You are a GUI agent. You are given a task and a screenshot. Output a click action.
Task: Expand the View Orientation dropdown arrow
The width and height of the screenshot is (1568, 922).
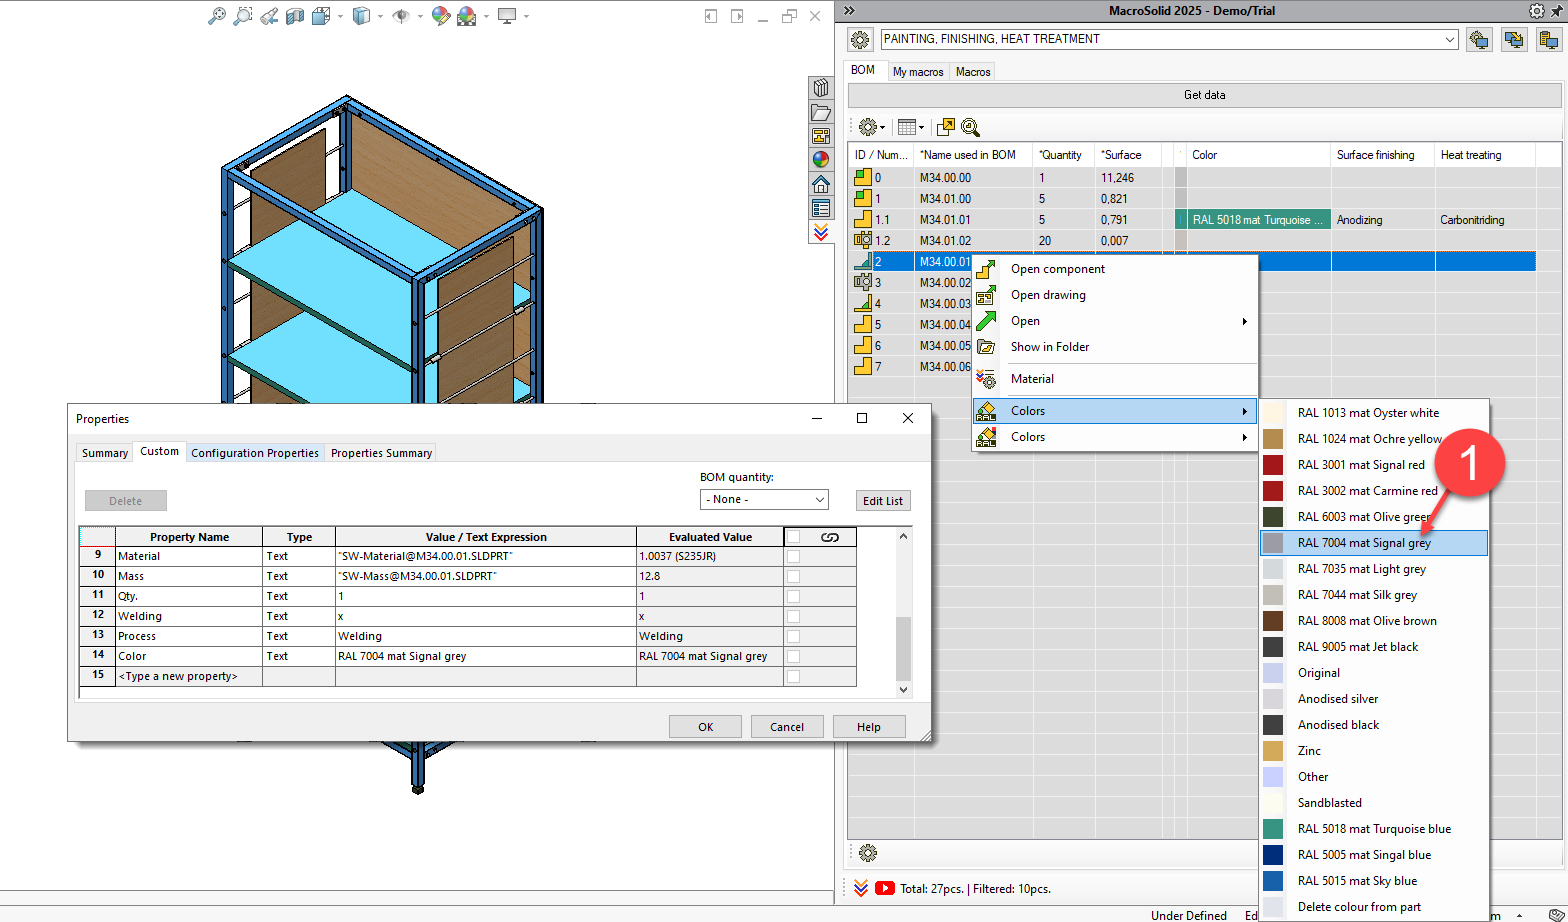(x=340, y=16)
